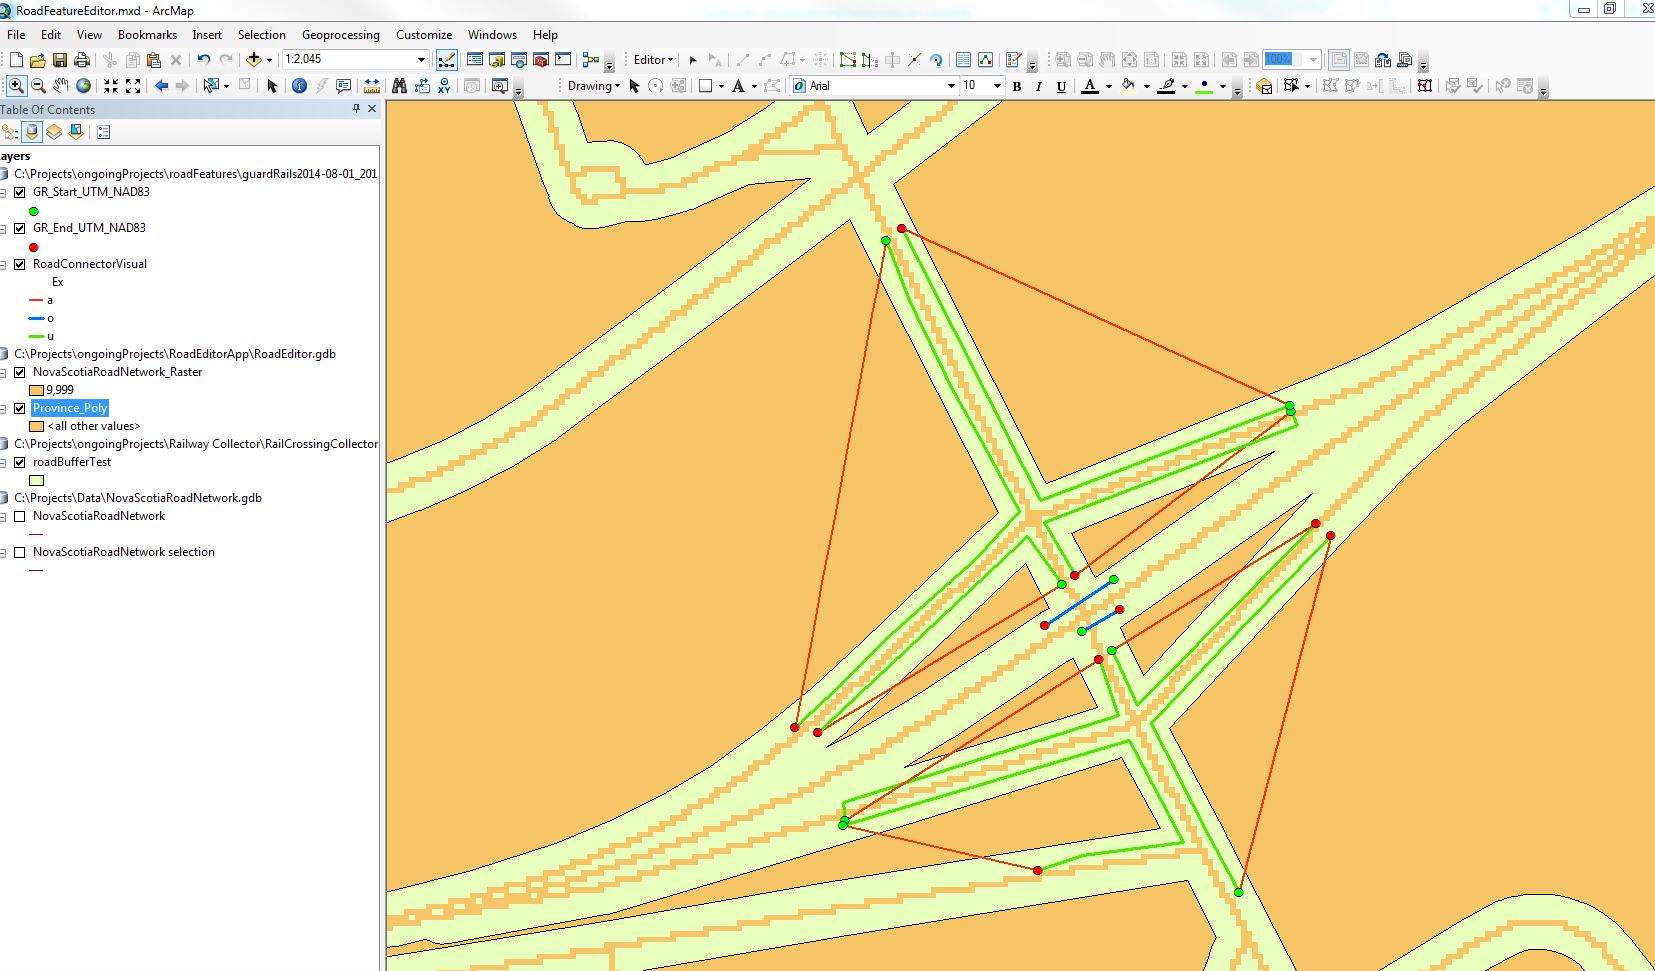1655x971 pixels.
Task: Click the Add Data button icon
Action: tap(254, 60)
